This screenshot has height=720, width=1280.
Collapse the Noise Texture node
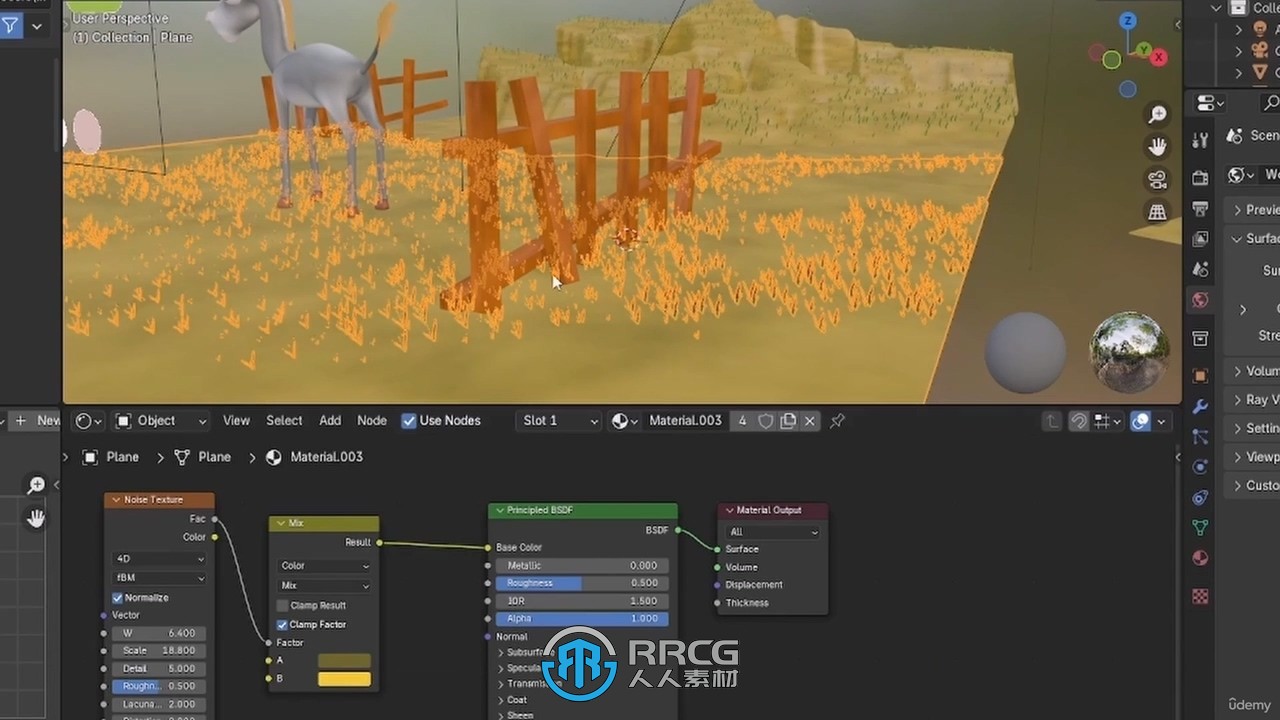pyautogui.click(x=116, y=499)
